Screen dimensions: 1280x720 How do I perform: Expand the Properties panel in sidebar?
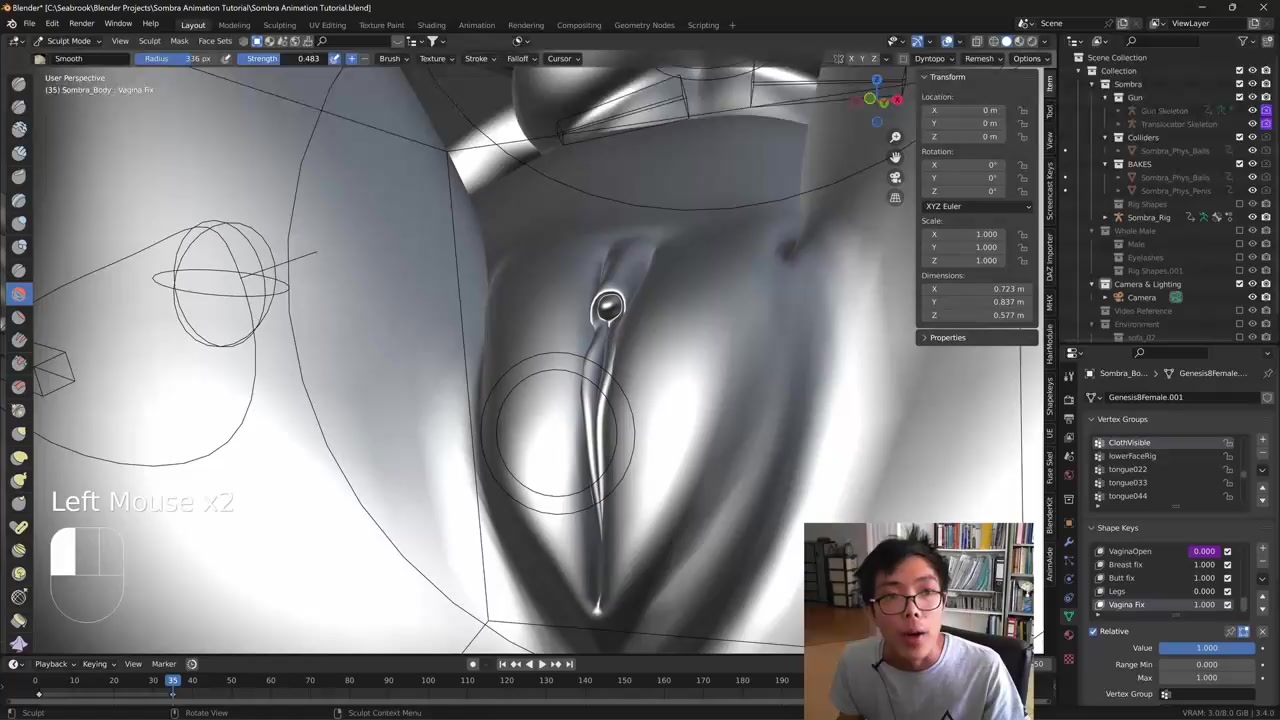click(x=947, y=337)
